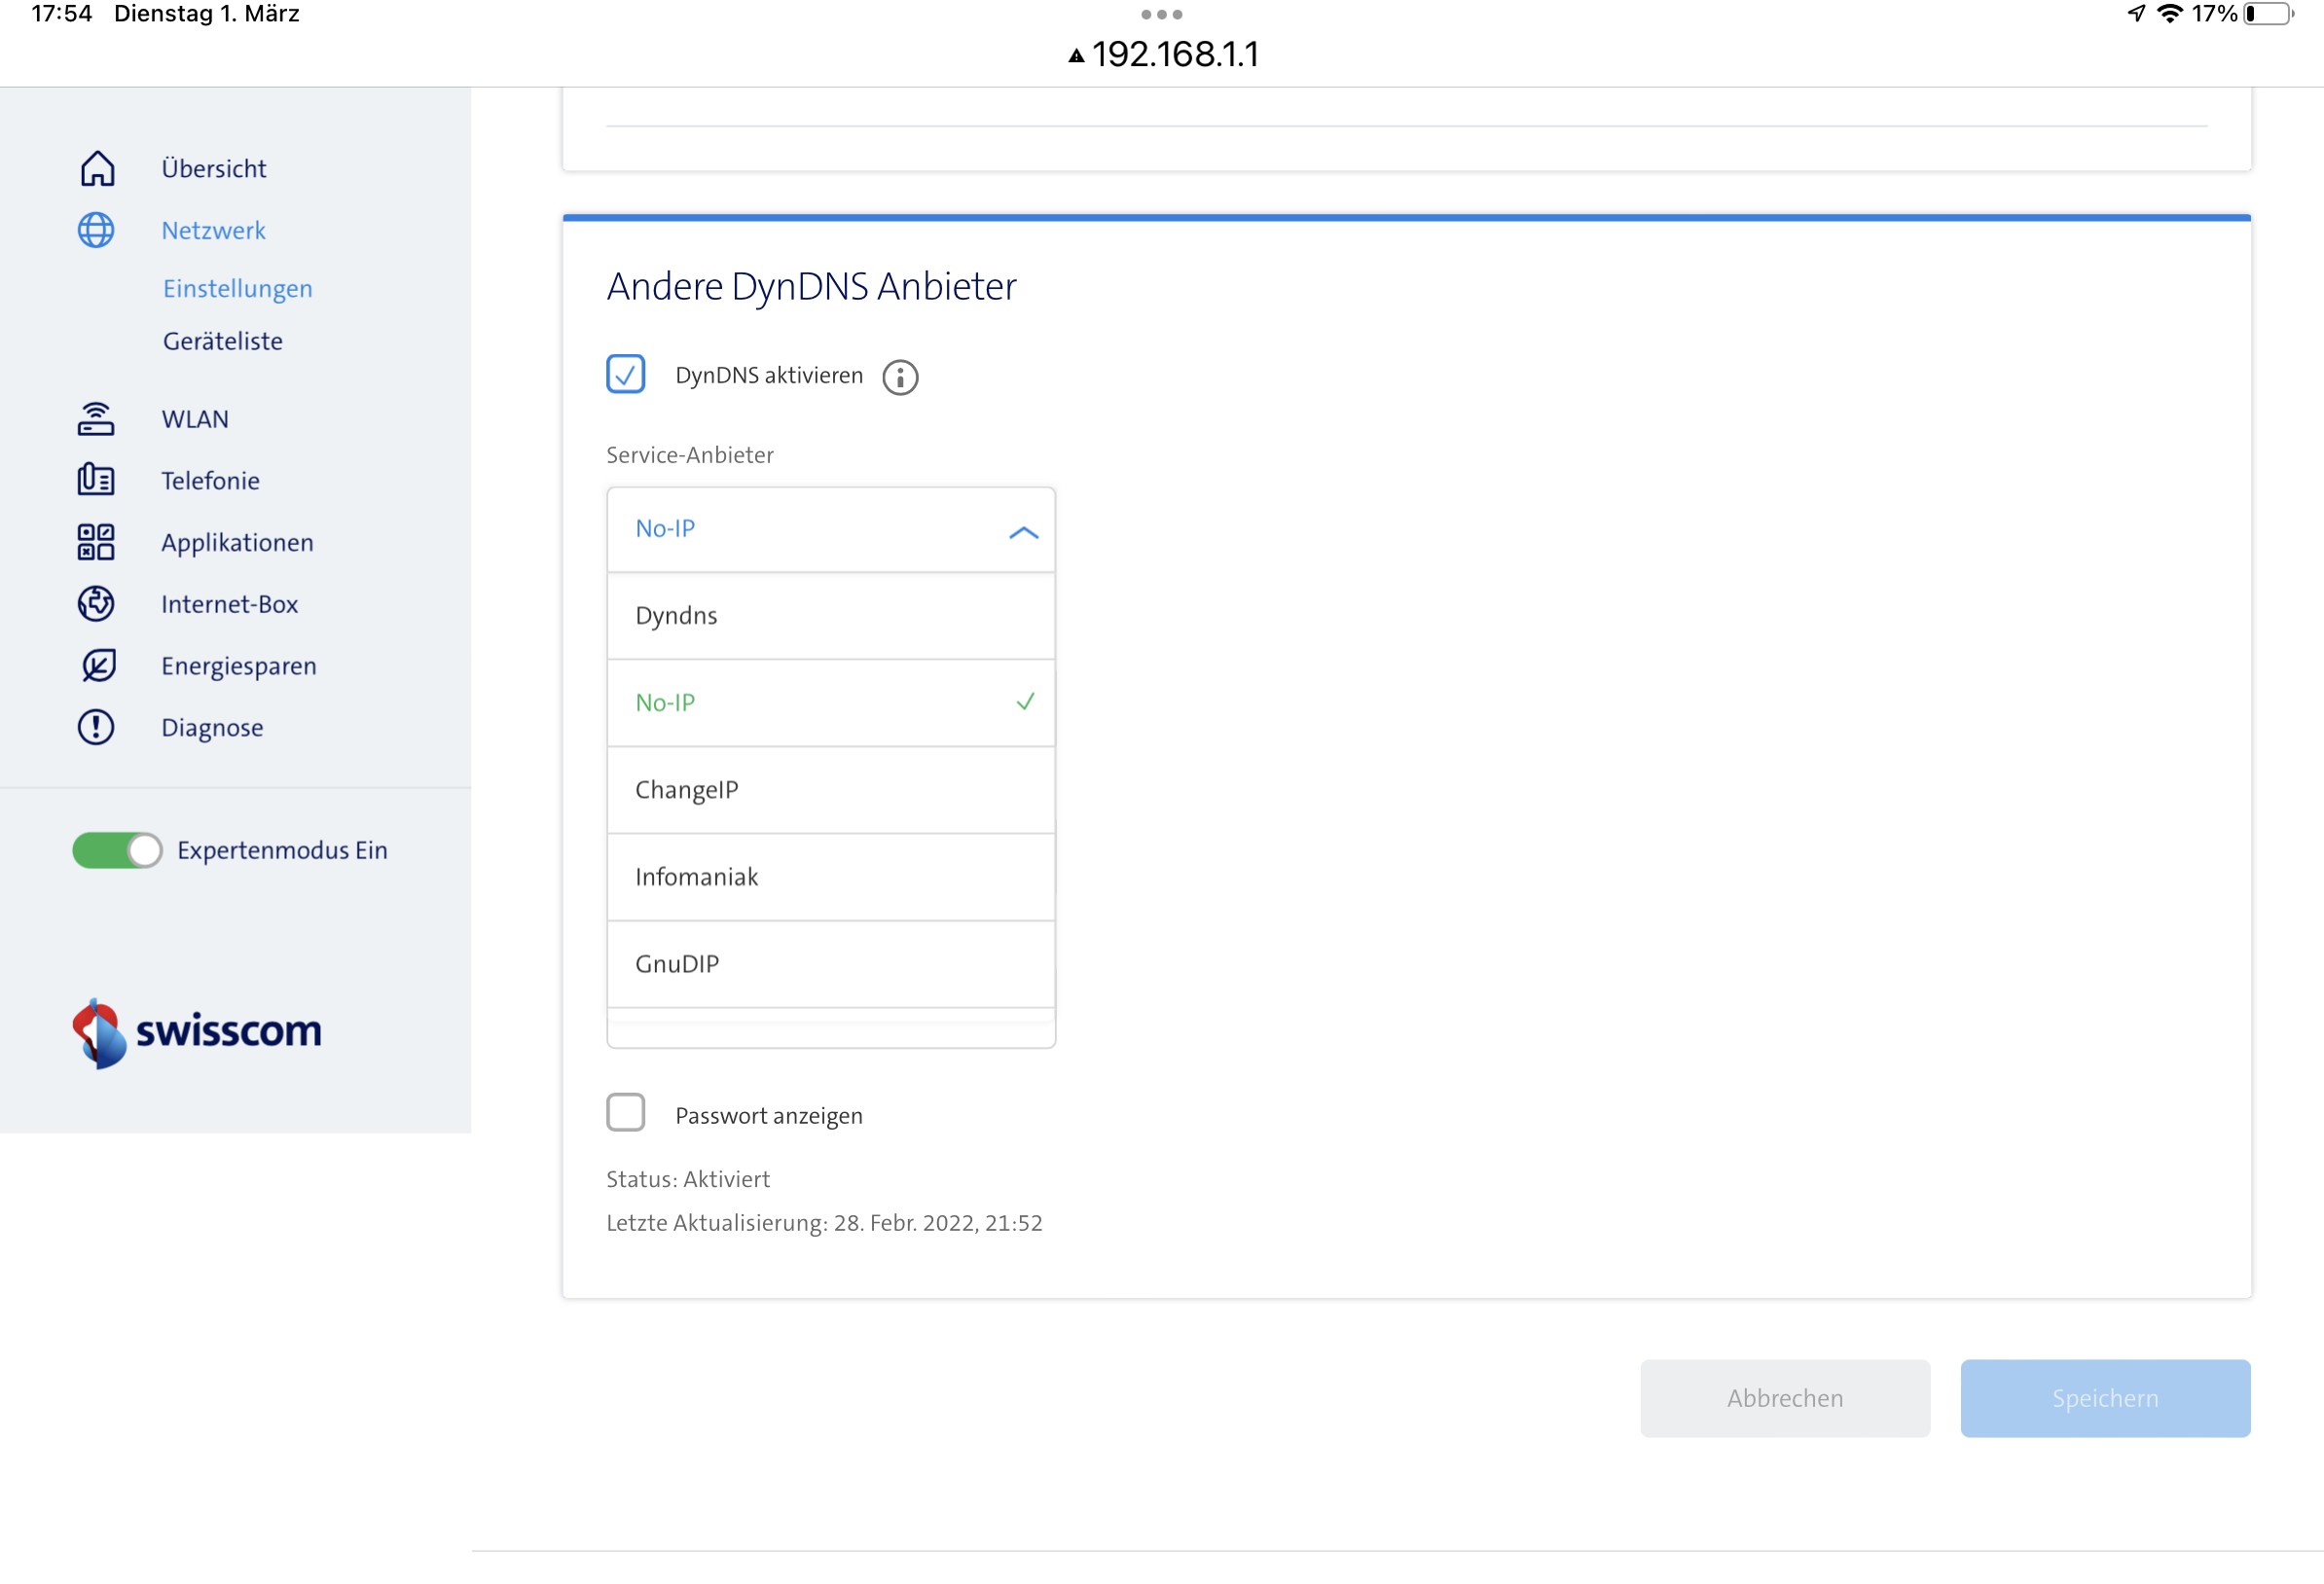Click the Internet-Box icon
Viewport: 2324px width, 1584px height.
tap(96, 604)
